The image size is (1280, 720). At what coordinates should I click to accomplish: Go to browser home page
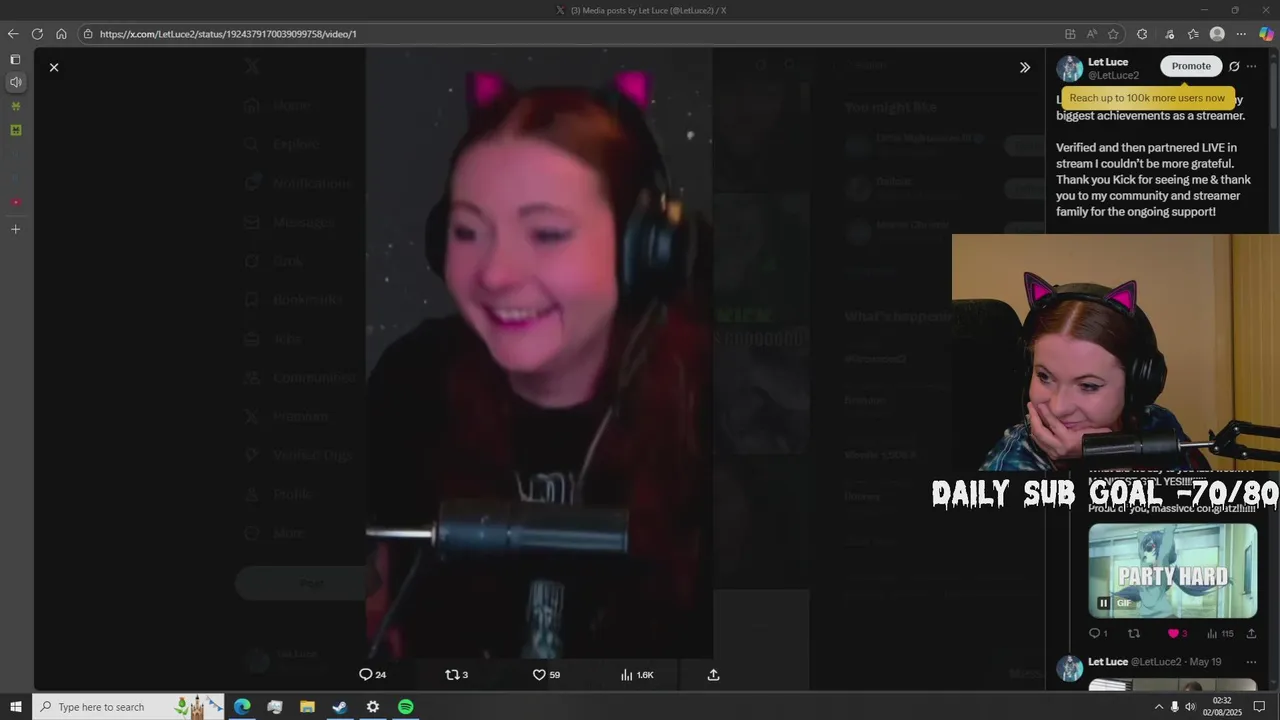click(61, 34)
